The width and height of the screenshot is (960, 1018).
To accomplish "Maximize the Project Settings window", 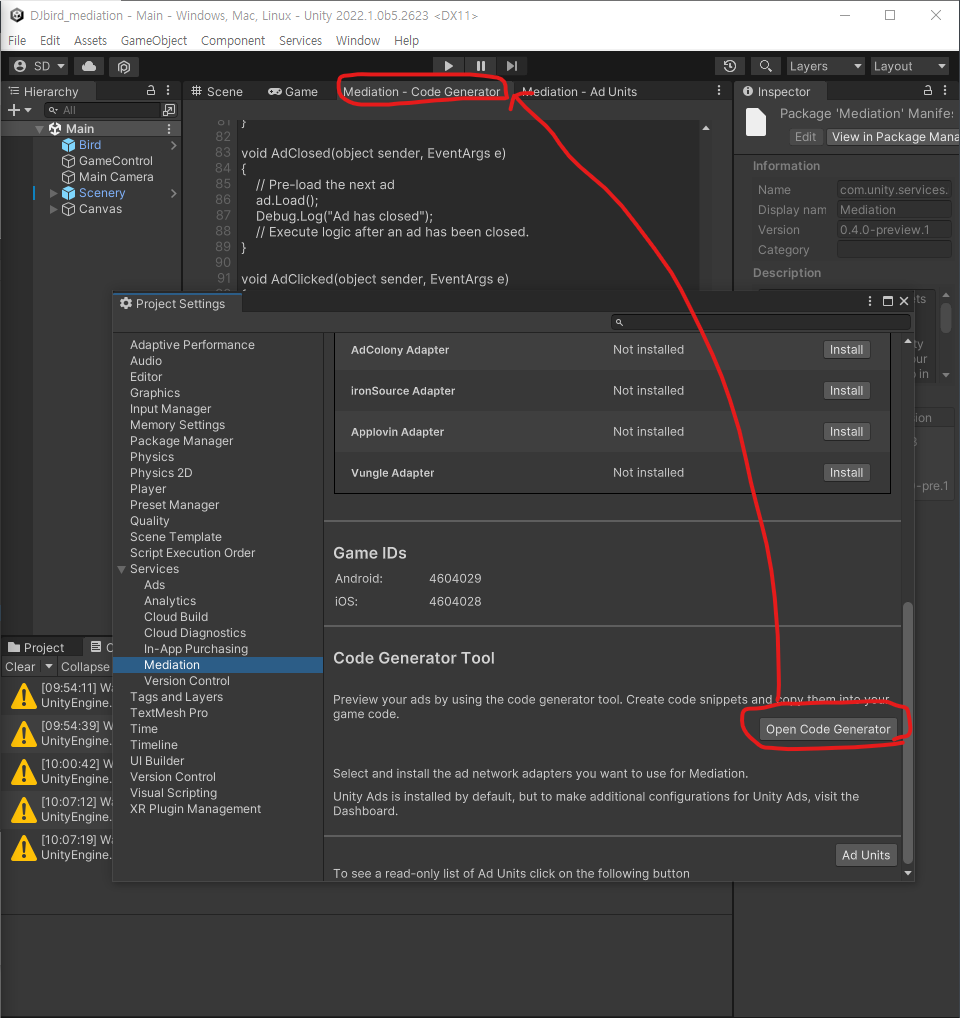I will [888, 301].
